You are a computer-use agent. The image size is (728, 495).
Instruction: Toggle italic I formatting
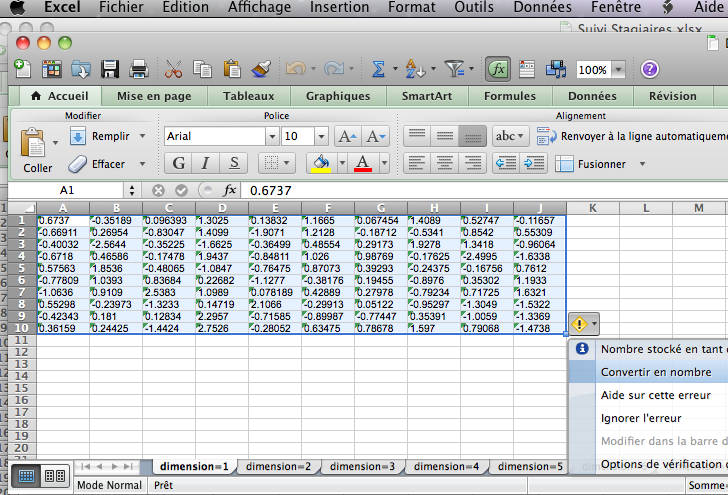(206, 163)
